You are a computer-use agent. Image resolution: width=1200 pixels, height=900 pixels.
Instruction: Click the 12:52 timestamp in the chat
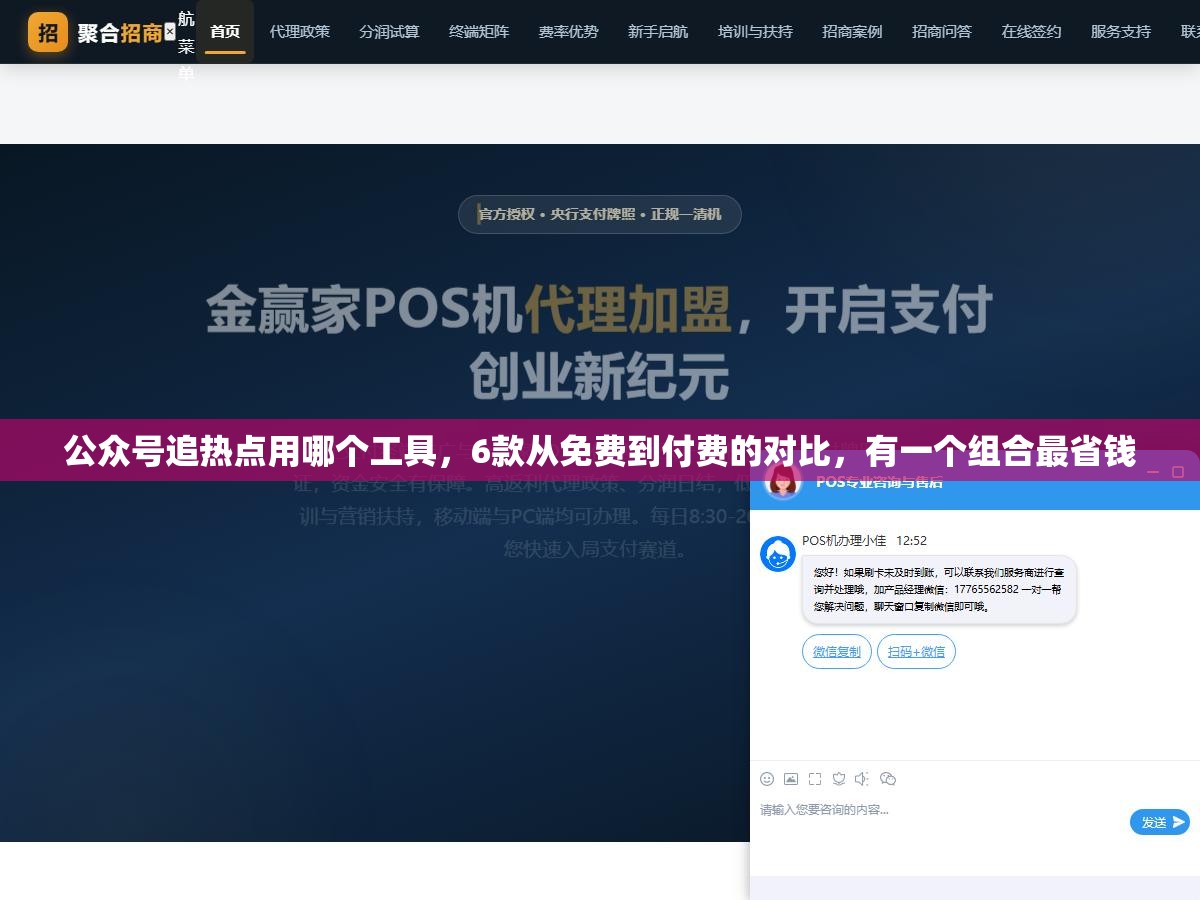(x=911, y=540)
